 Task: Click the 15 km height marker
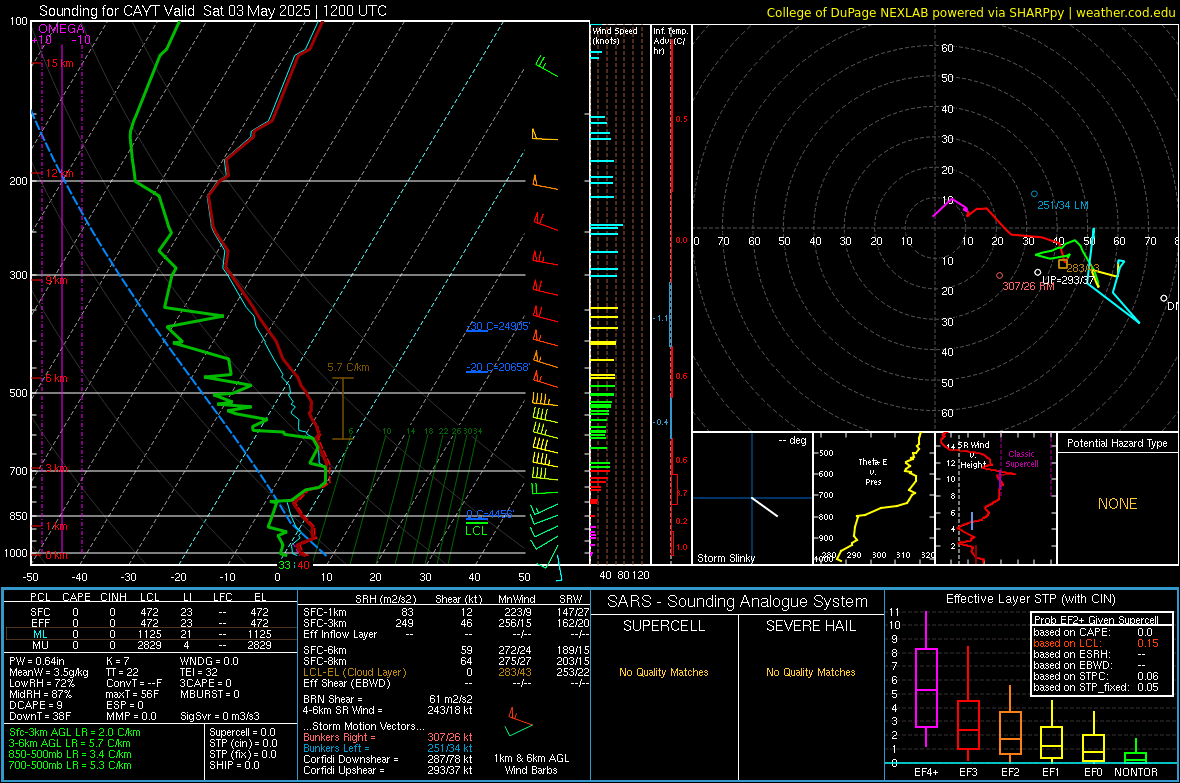[x=59, y=63]
